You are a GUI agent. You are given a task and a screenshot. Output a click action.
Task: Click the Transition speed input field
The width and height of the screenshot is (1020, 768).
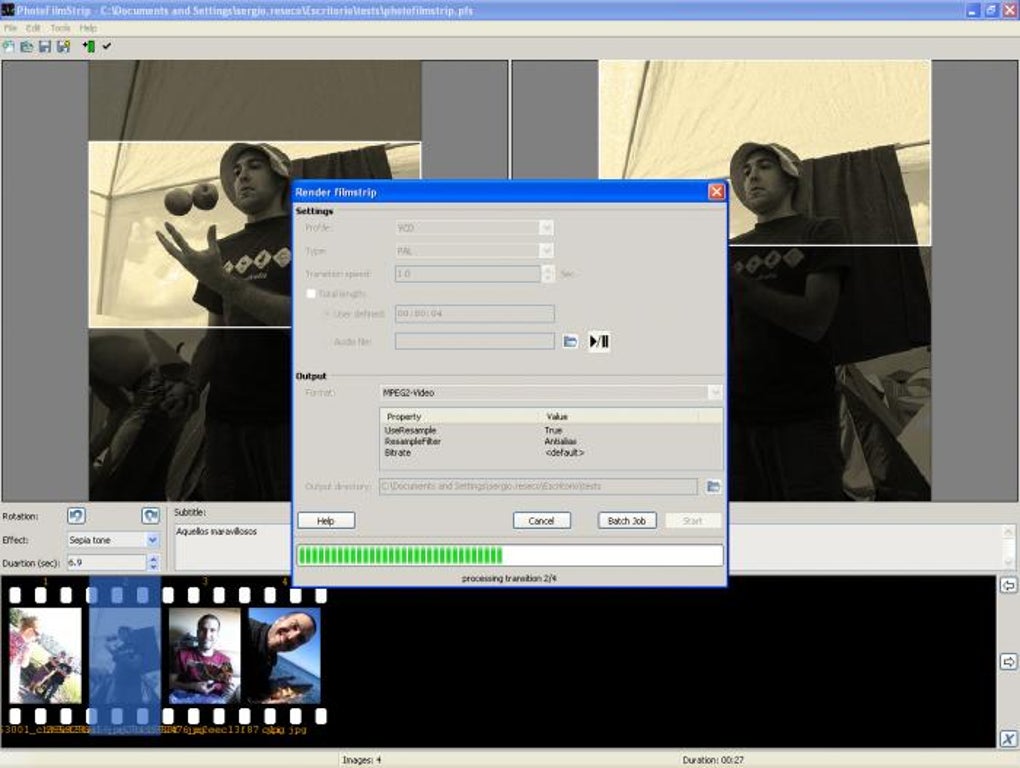tap(468, 274)
